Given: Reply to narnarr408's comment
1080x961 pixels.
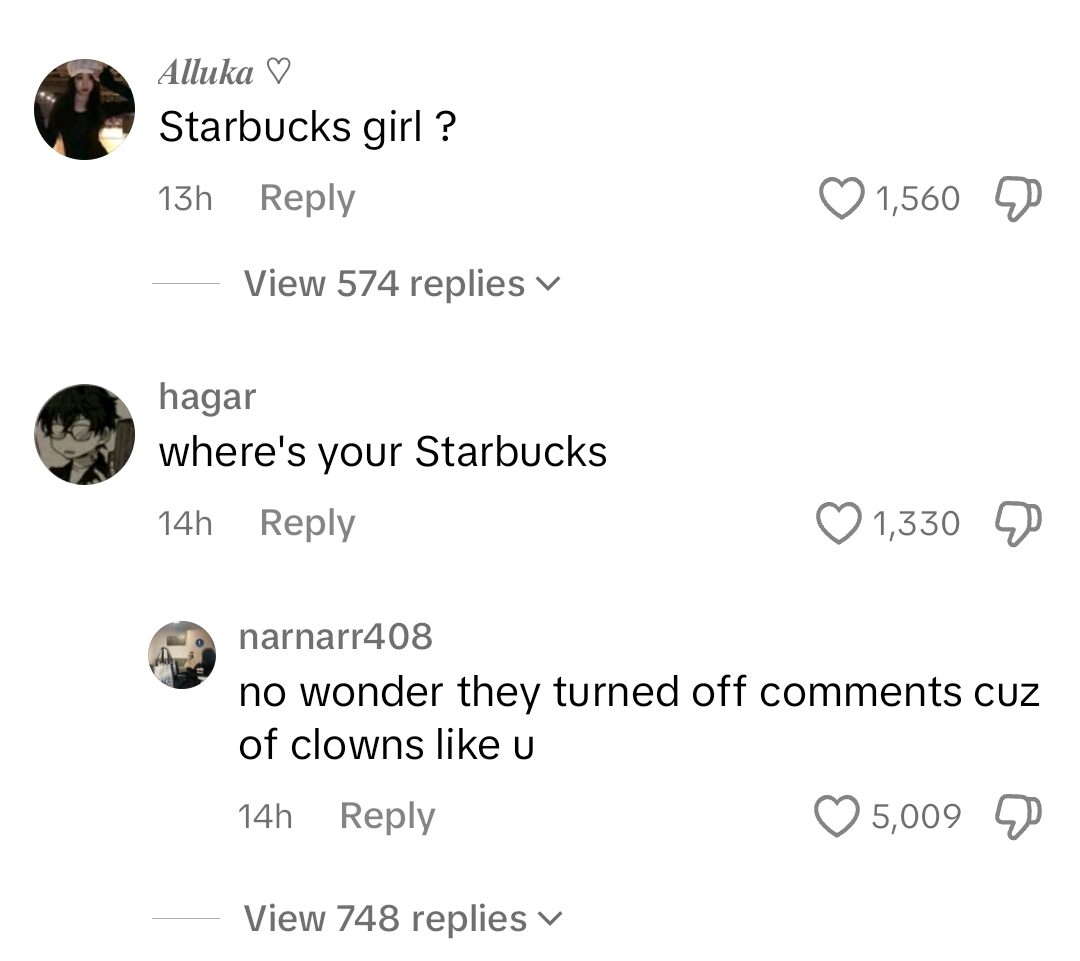Looking at the screenshot, I should [x=387, y=815].
